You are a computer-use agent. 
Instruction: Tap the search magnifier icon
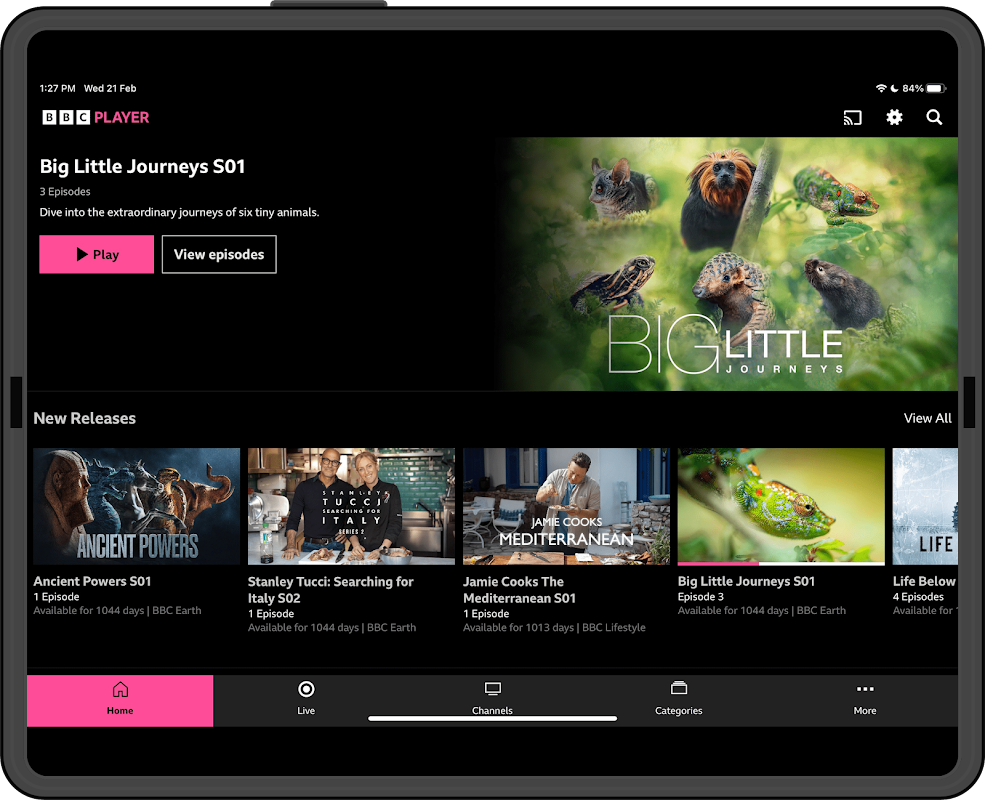(934, 117)
